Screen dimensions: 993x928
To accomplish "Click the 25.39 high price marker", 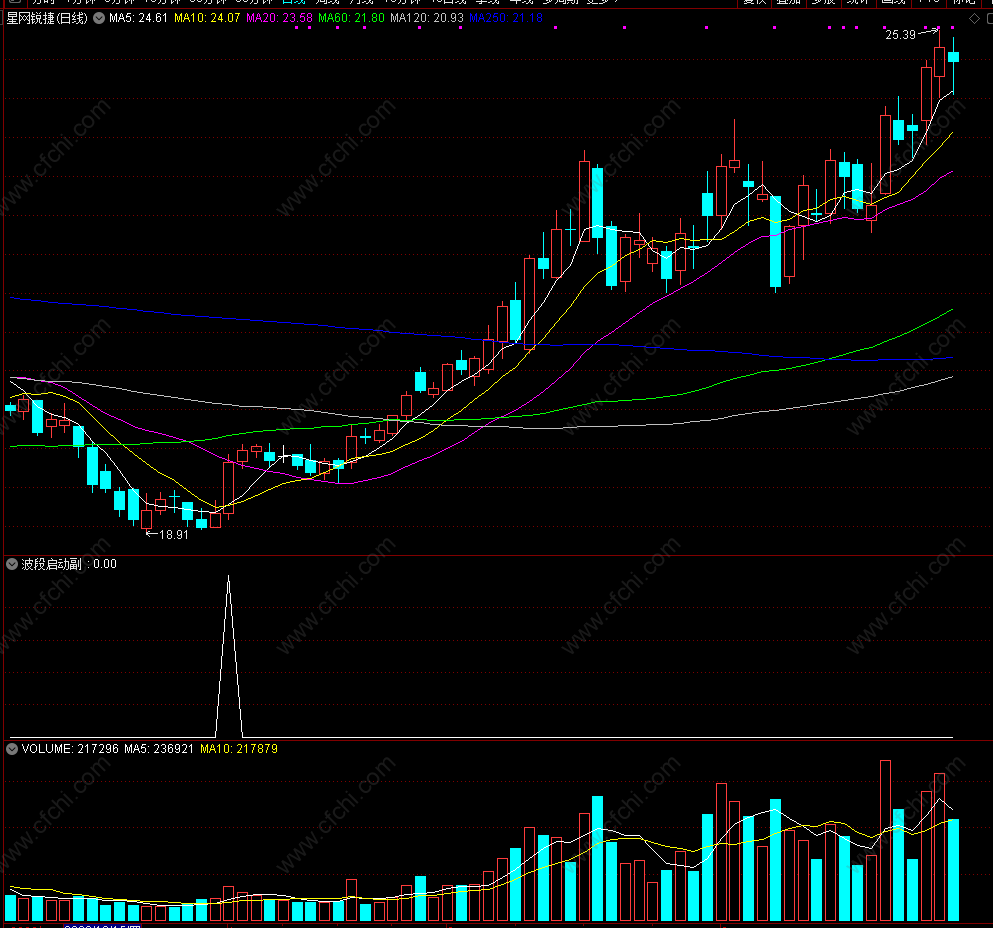I will pyautogui.click(x=901, y=35).
